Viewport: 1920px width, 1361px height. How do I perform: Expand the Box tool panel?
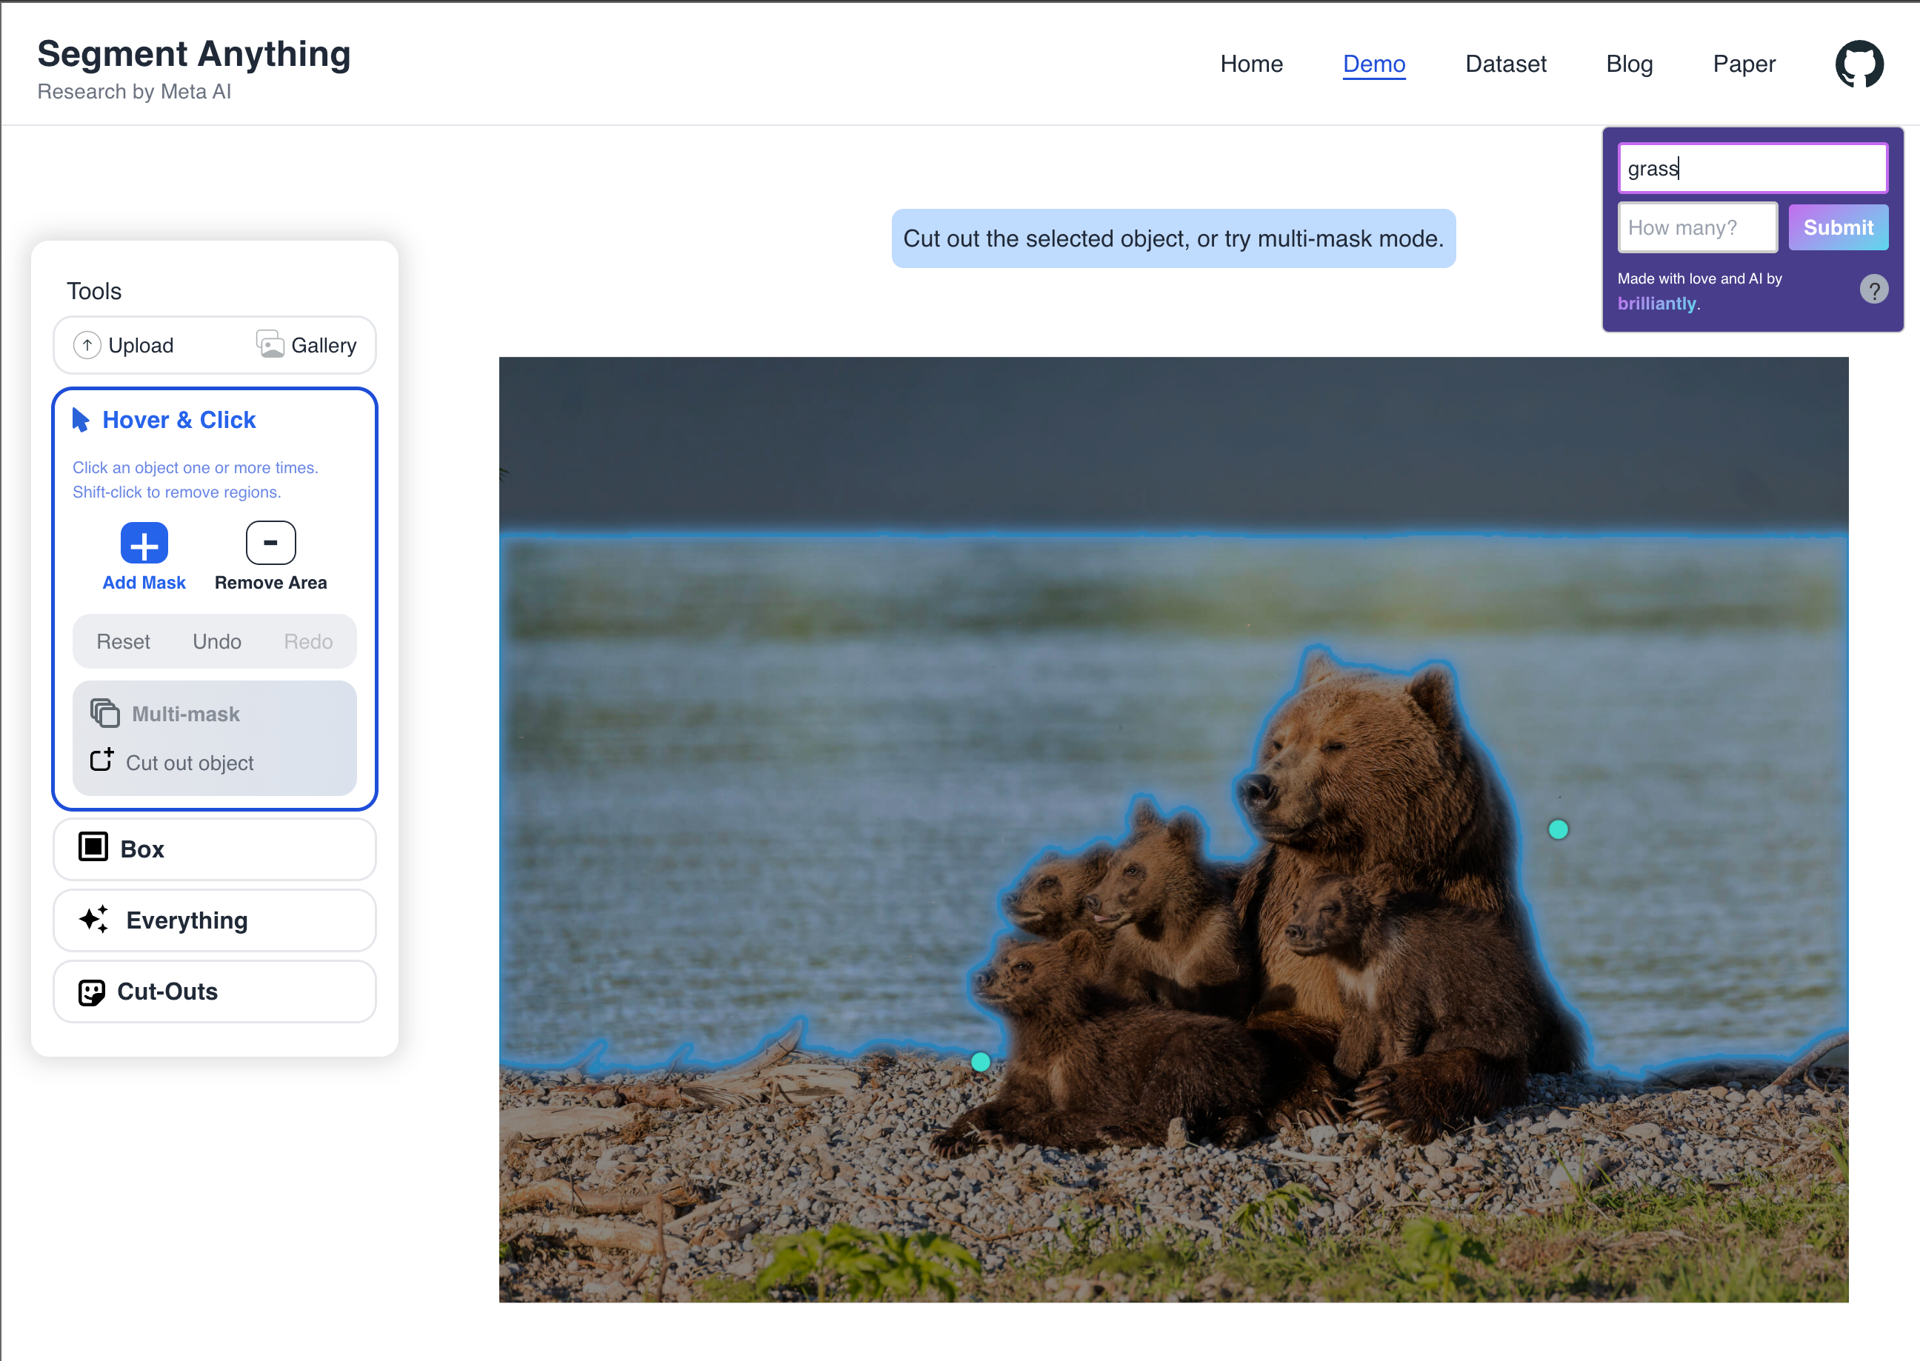tap(215, 849)
